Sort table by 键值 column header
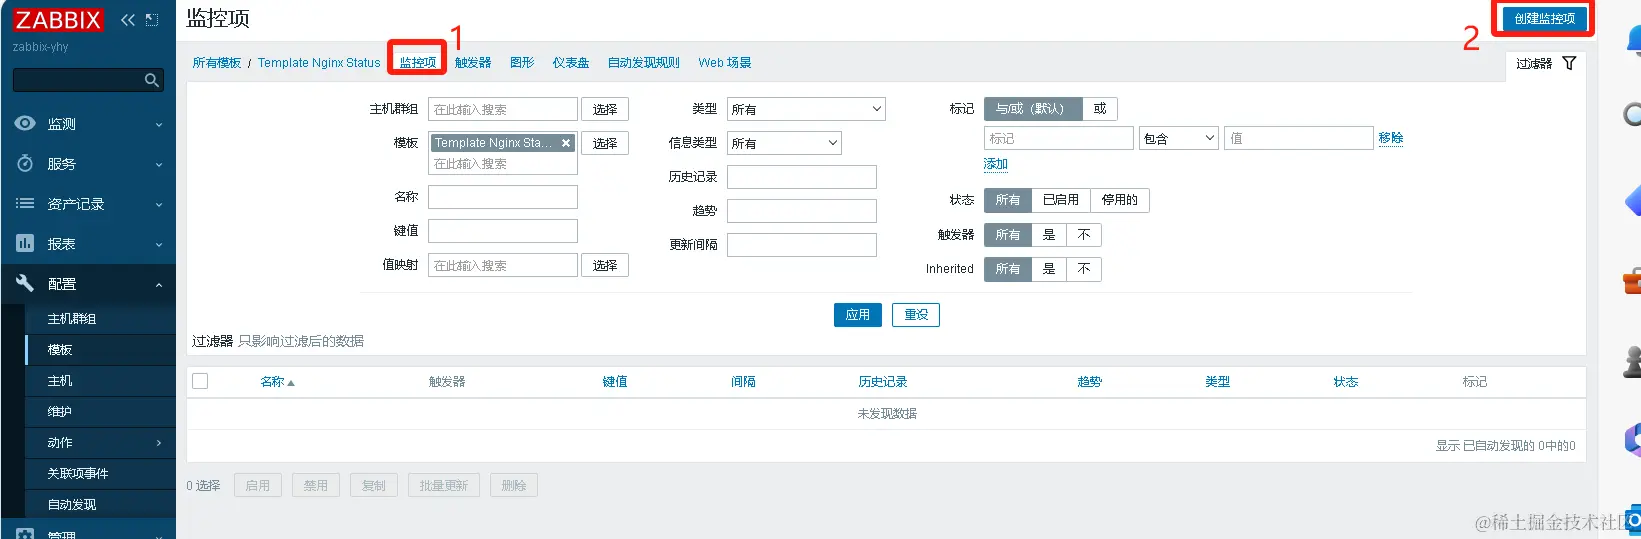Image resolution: width=1641 pixels, height=539 pixels. click(615, 382)
